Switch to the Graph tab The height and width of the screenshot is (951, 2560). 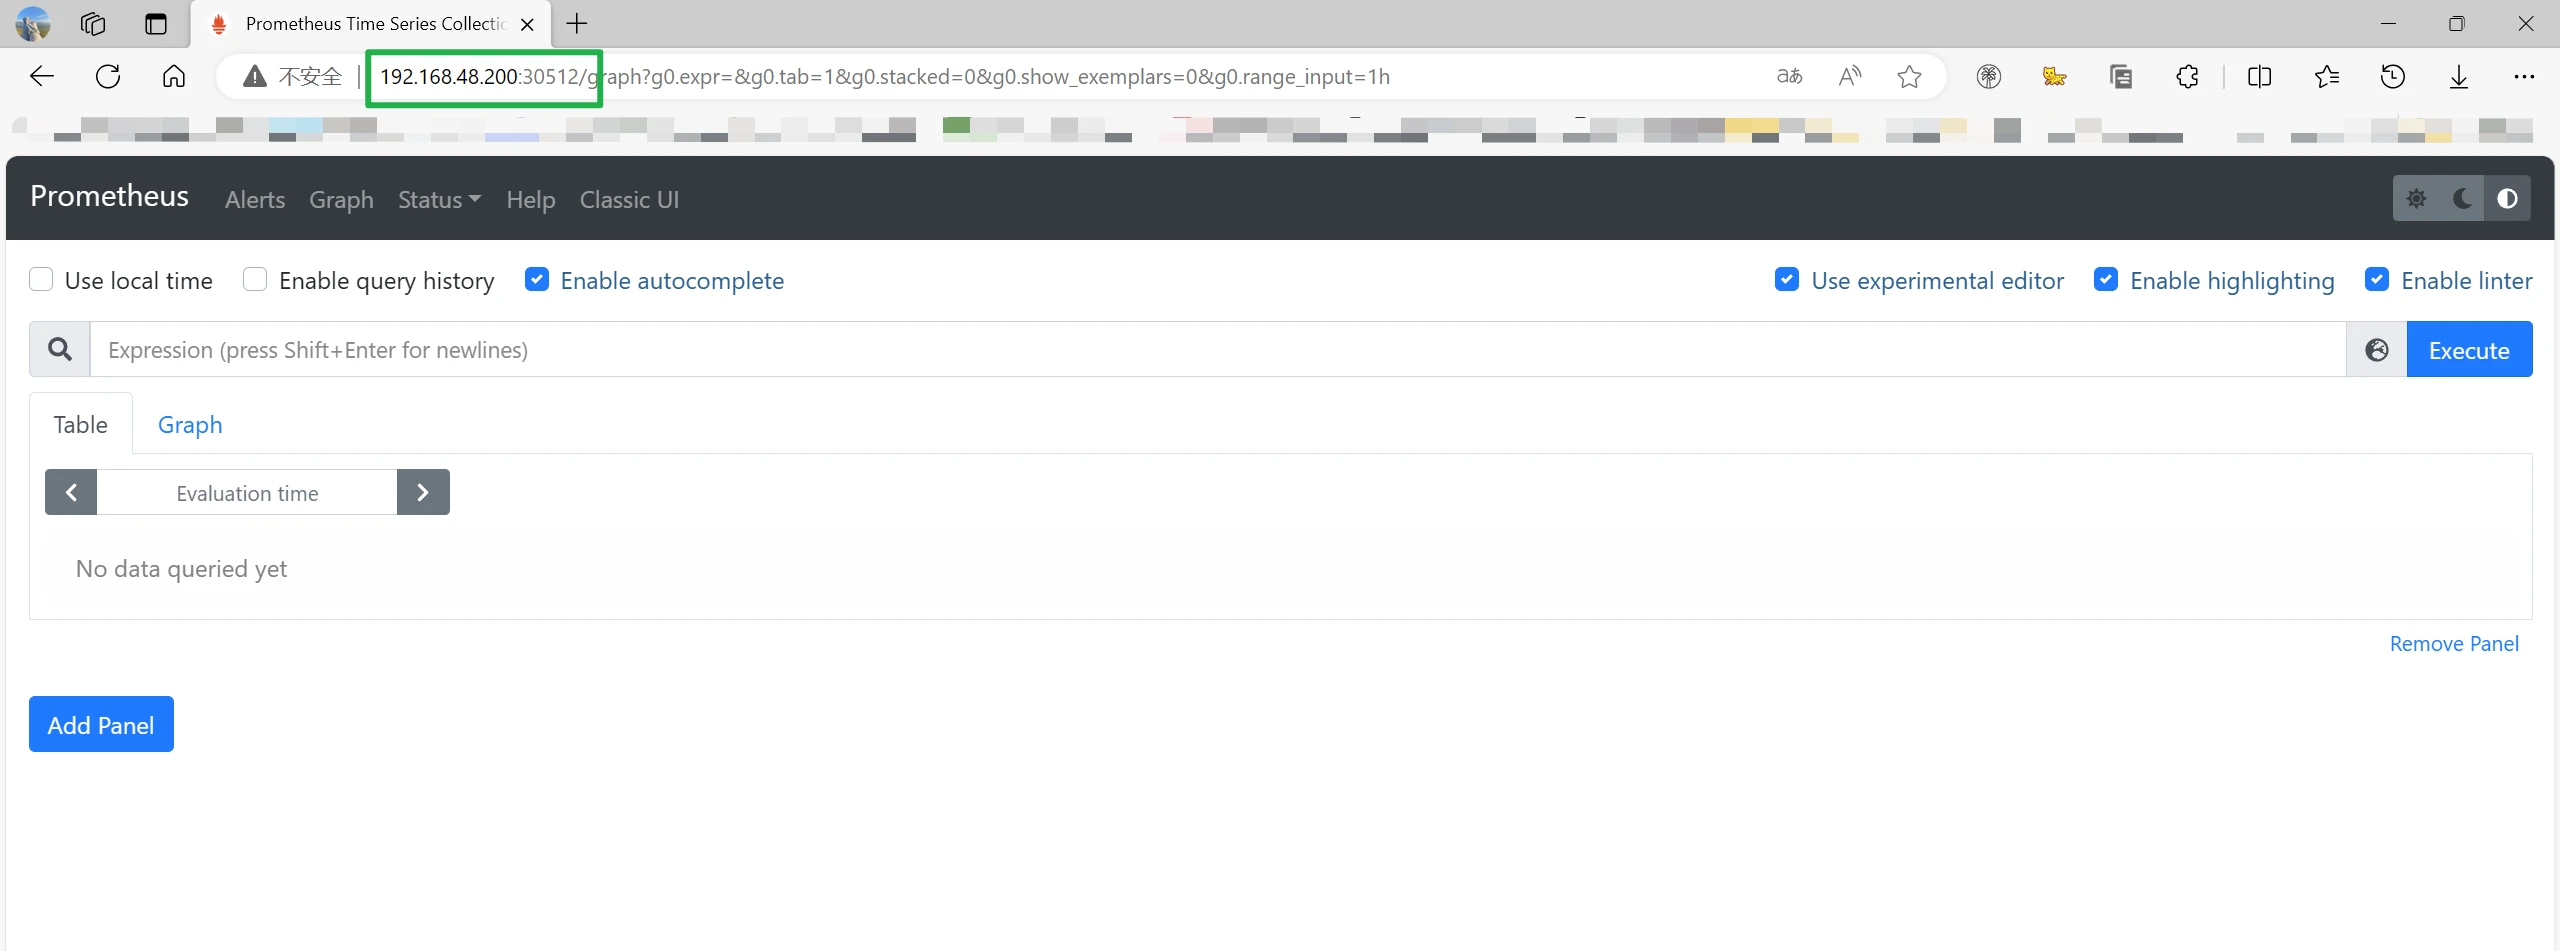(x=190, y=425)
